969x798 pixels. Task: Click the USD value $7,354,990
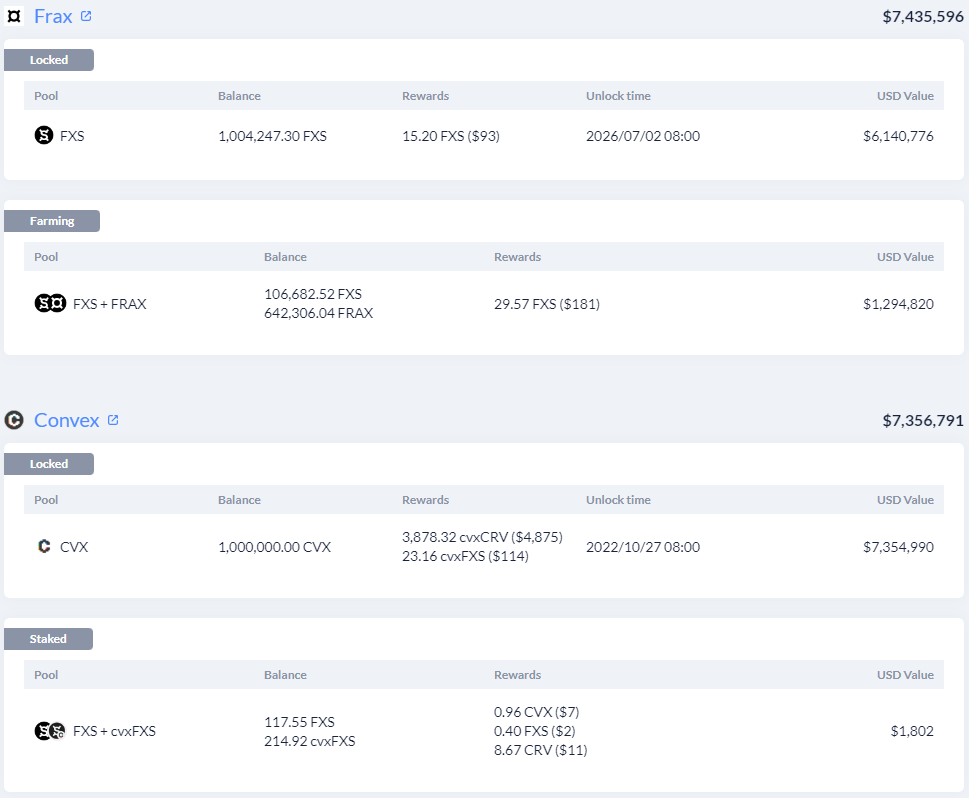pyautogui.click(x=898, y=547)
